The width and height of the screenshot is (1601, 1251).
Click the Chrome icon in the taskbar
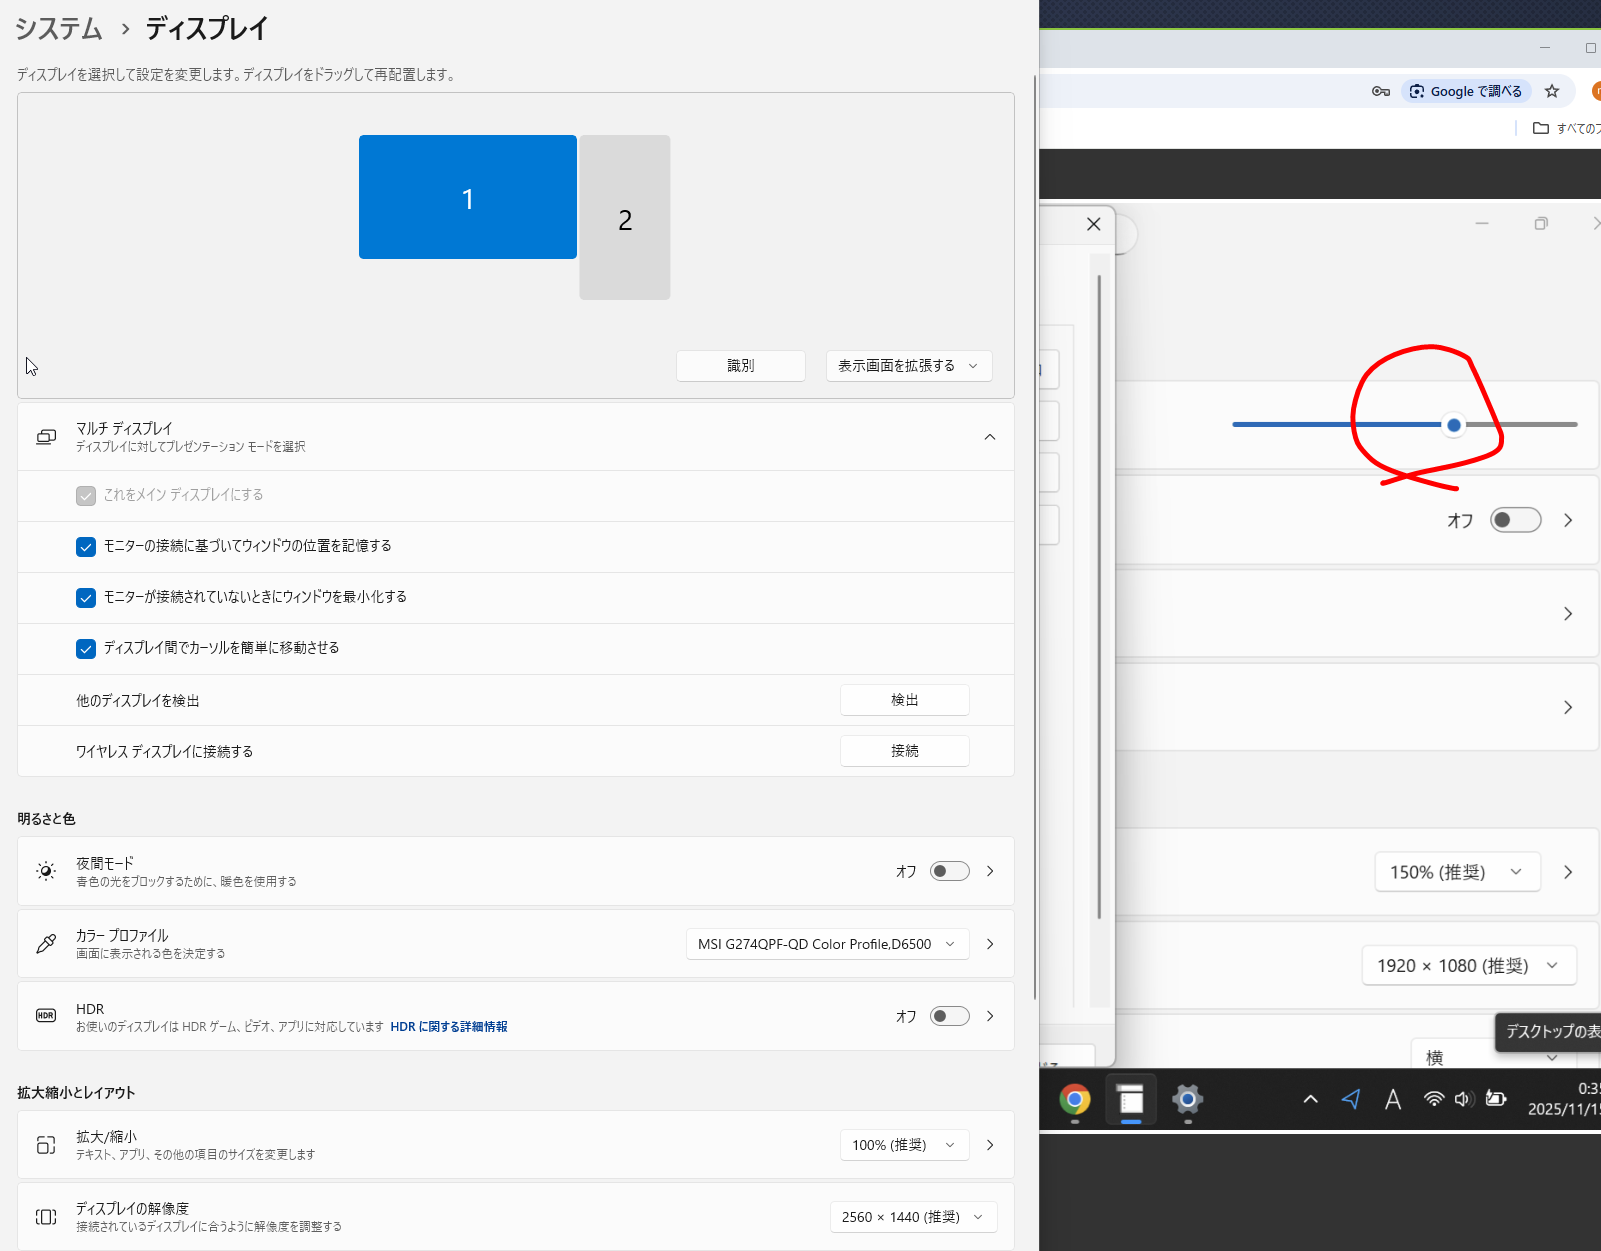(x=1075, y=1100)
